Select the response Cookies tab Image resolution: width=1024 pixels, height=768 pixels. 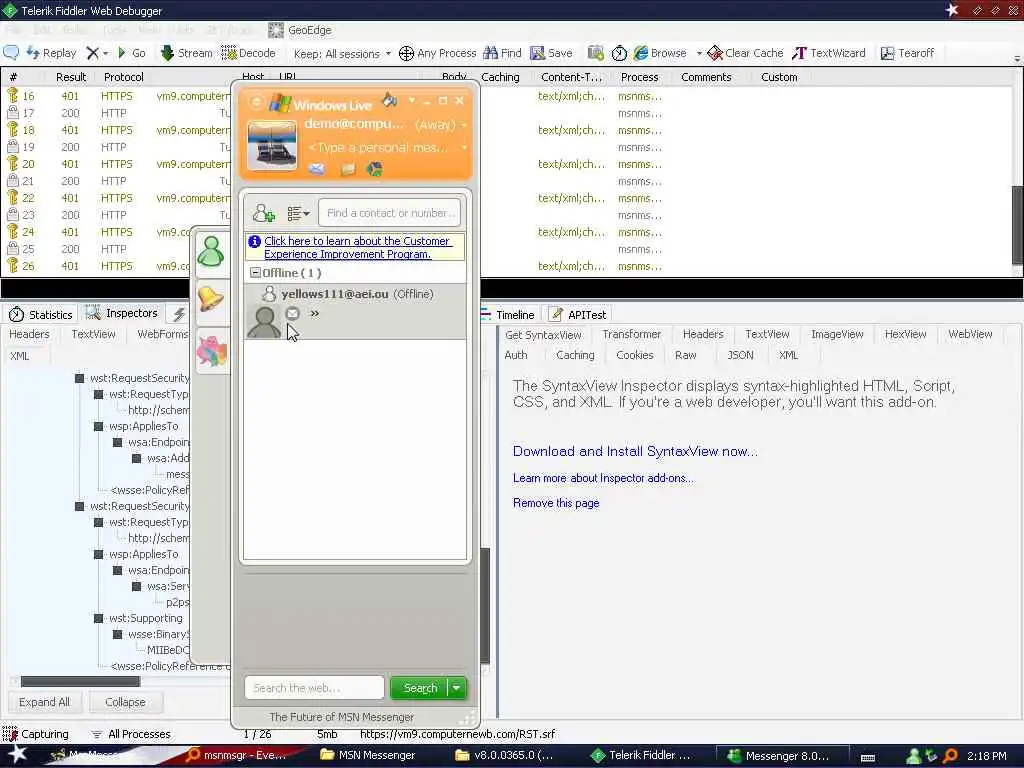[x=634, y=355]
